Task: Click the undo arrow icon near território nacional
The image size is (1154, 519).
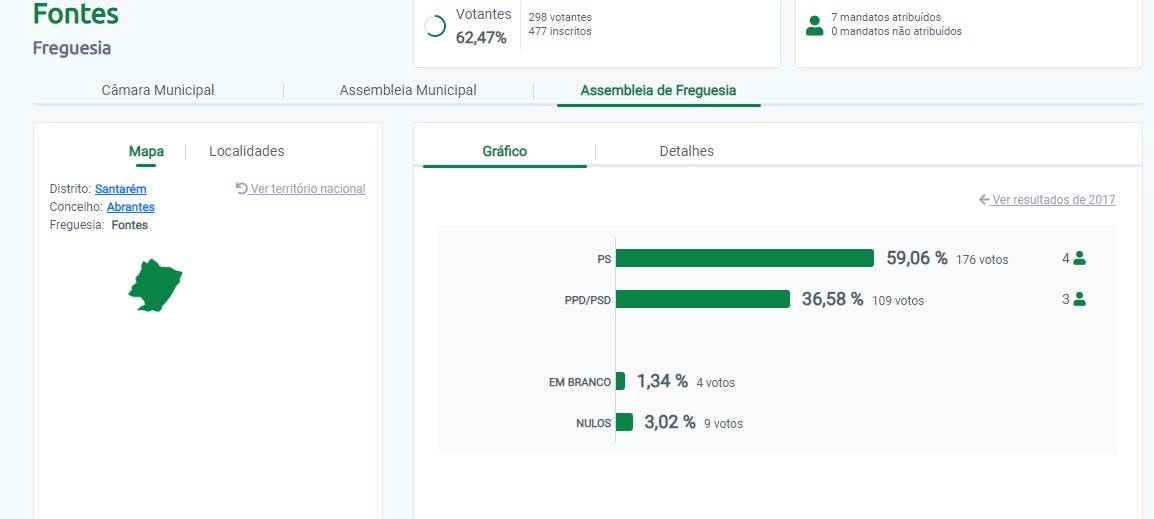Action: pyautogui.click(x=241, y=188)
